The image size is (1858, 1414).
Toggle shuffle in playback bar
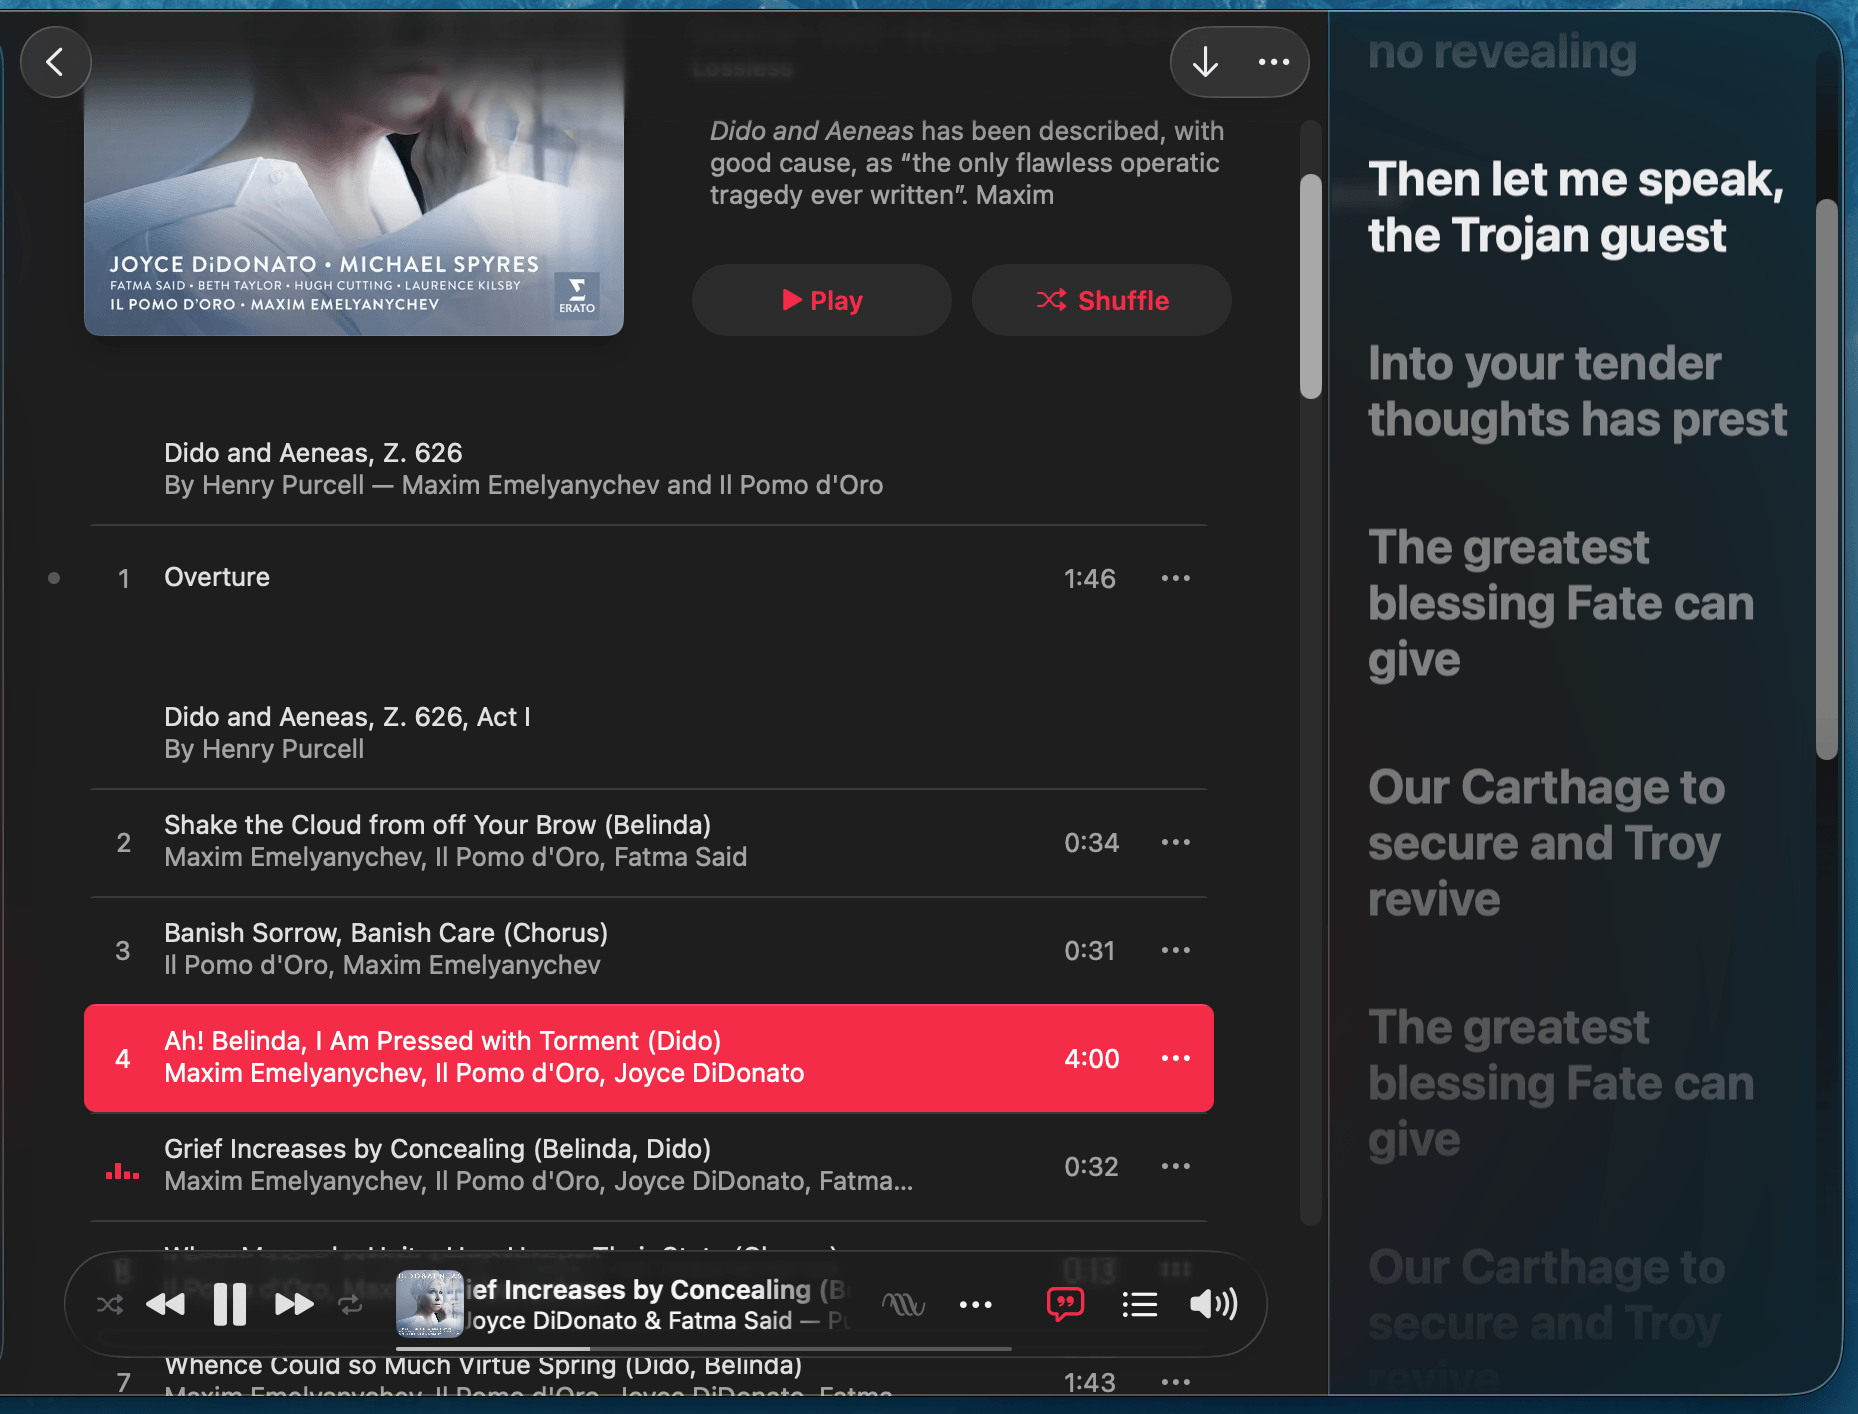tap(110, 1304)
